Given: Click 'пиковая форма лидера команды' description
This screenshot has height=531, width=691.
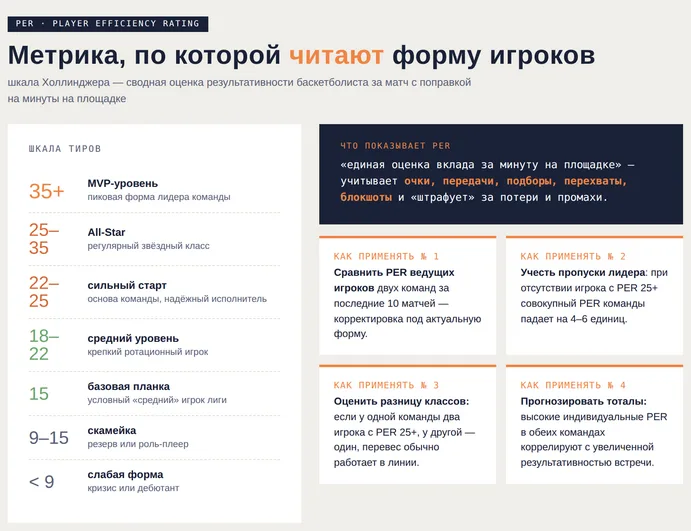Looking at the screenshot, I should 159,197.
